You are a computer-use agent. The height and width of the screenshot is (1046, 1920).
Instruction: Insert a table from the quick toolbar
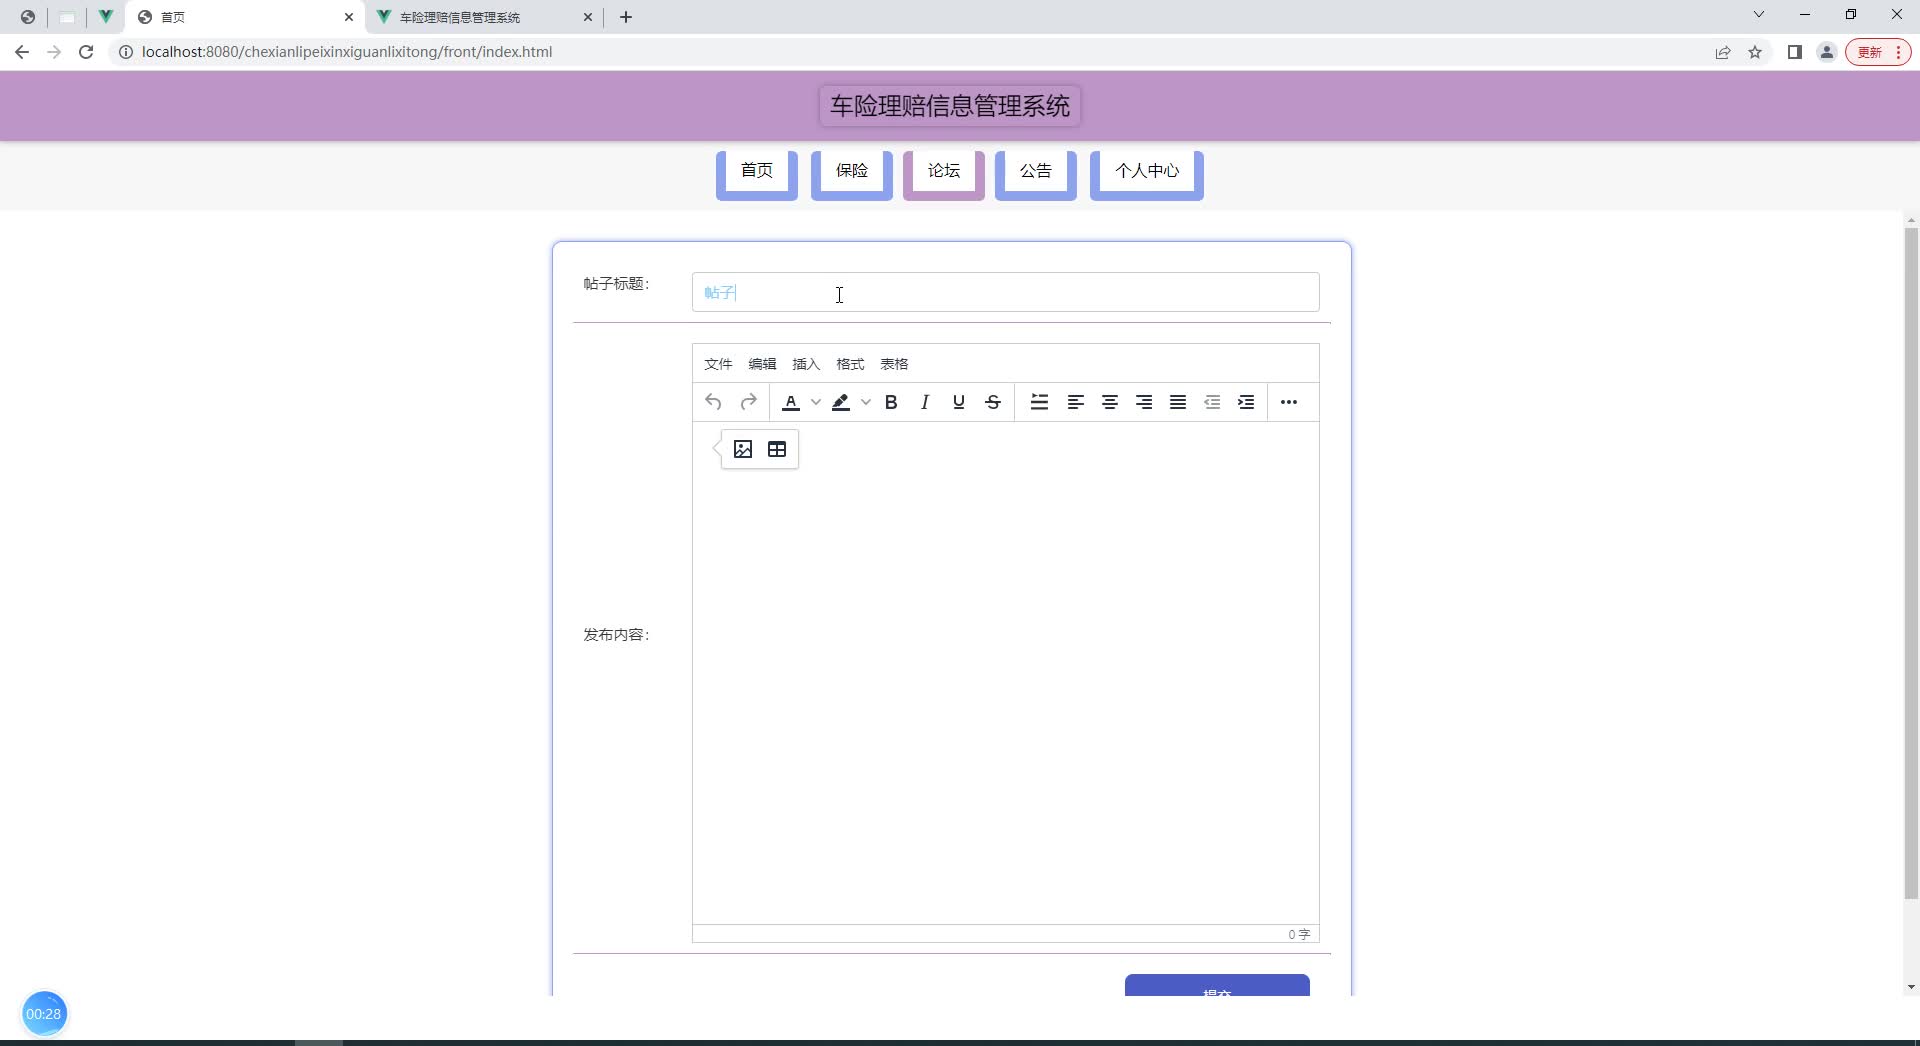pos(777,449)
